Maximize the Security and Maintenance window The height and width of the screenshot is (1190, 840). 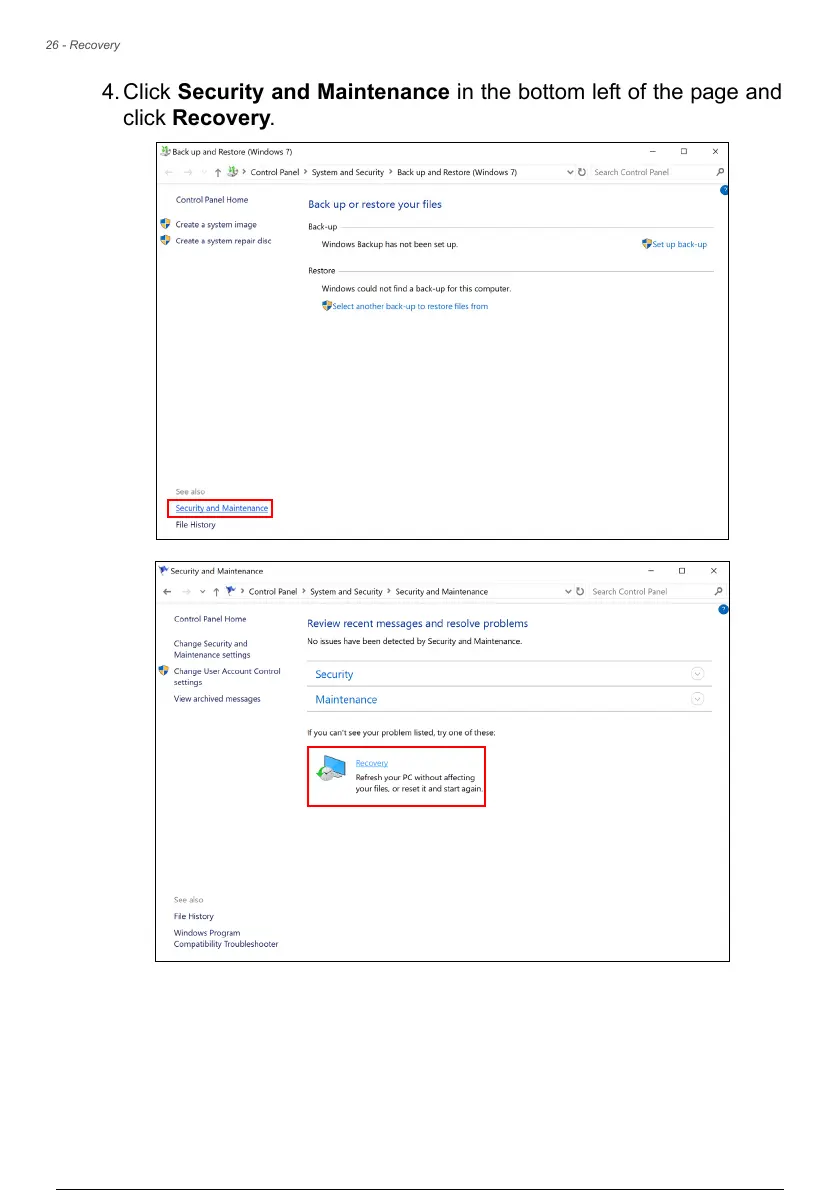coord(681,571)
